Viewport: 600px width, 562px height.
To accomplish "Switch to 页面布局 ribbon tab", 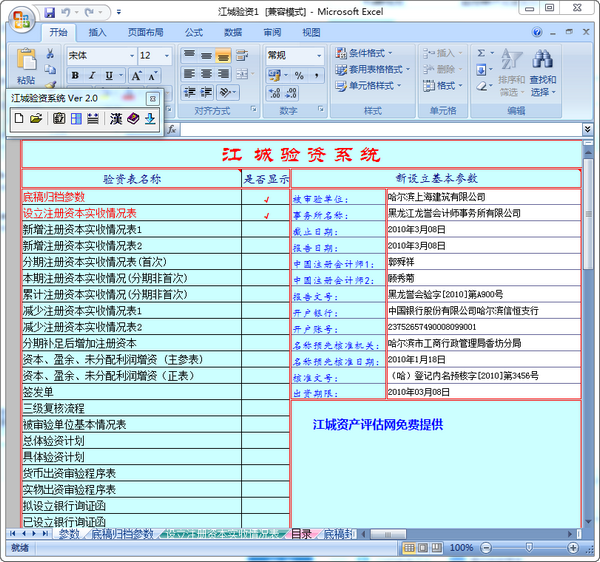I will [145, 33].
